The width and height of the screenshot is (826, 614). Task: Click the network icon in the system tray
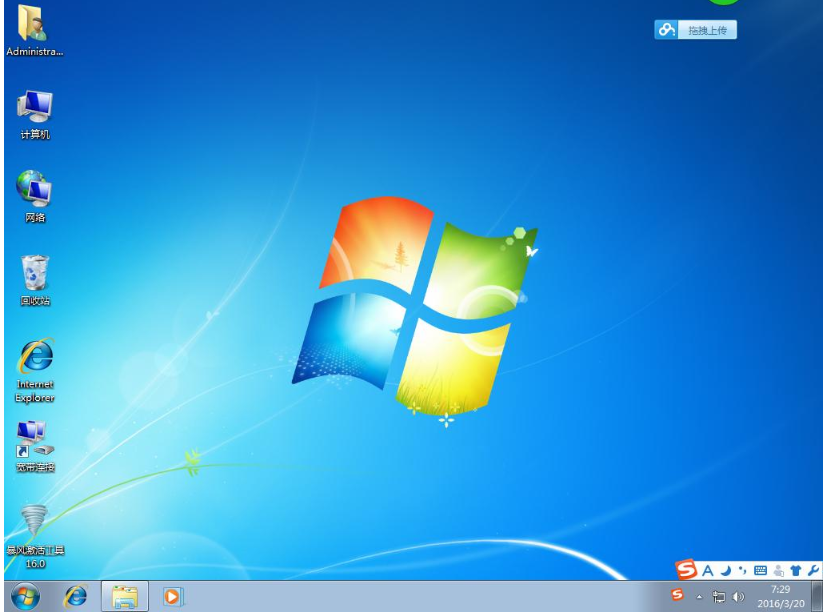coord(719,598)
